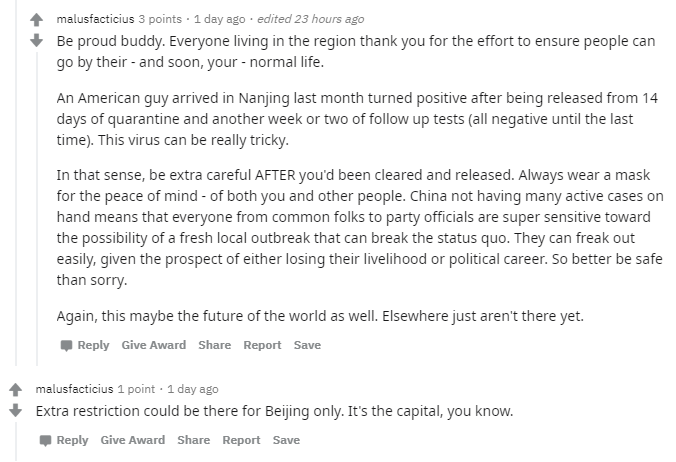Open malusfacticius profile from second comment
This screenshot has height=462, width=676.
[x=72, y=388]
